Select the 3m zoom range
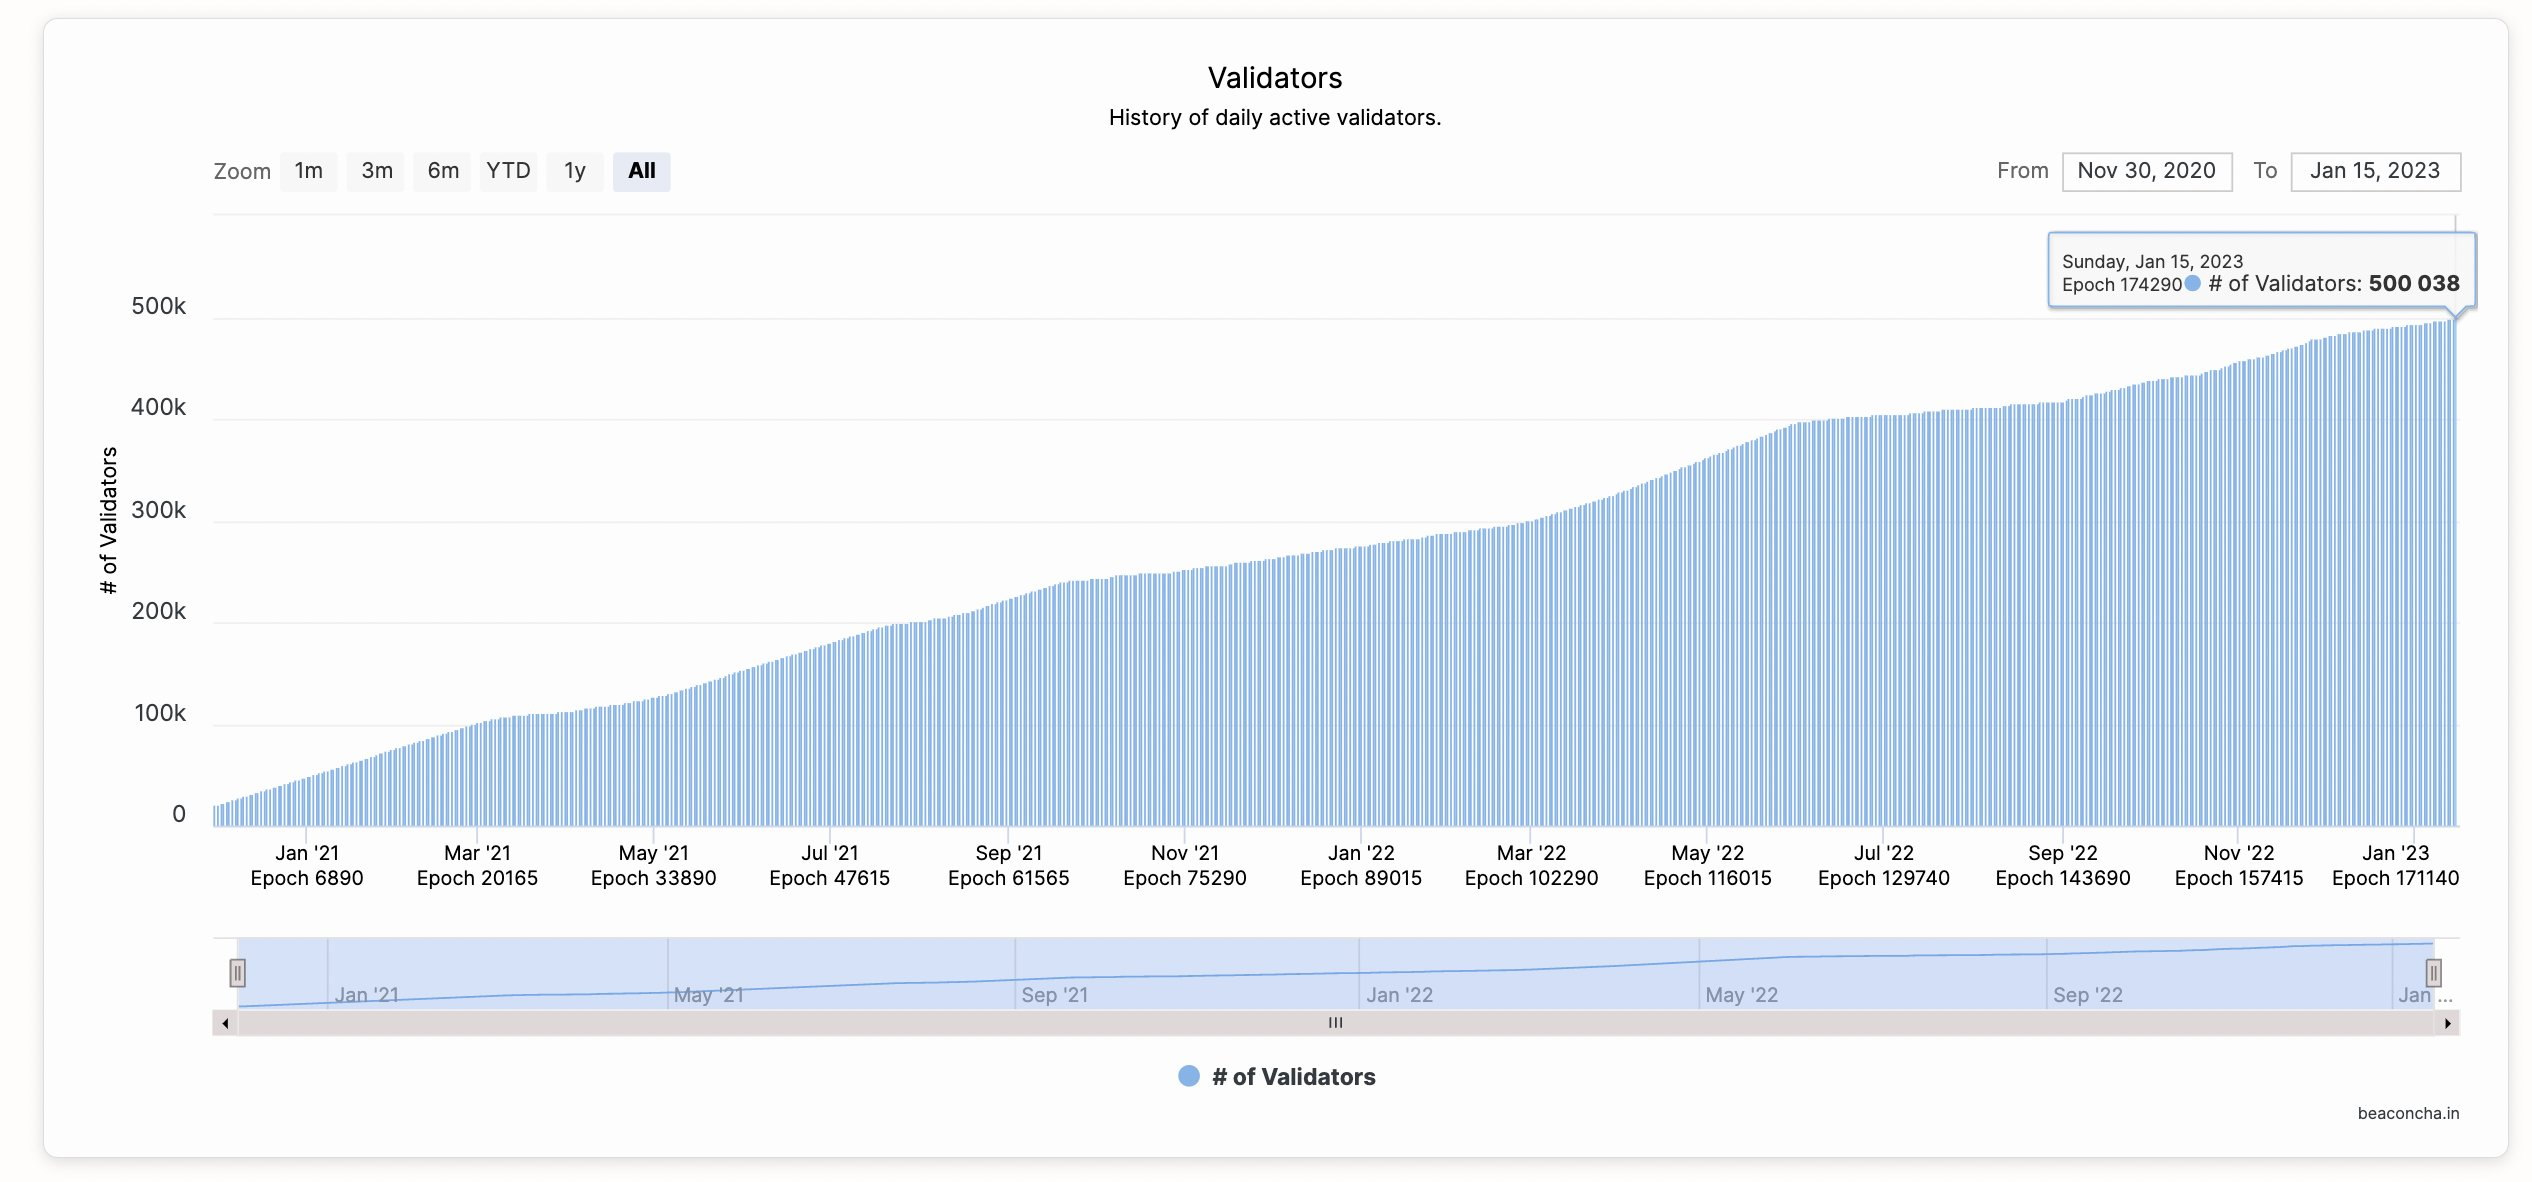This screenshot has height=1182, width=2532. pyautogui.click(x=376, y=171)
